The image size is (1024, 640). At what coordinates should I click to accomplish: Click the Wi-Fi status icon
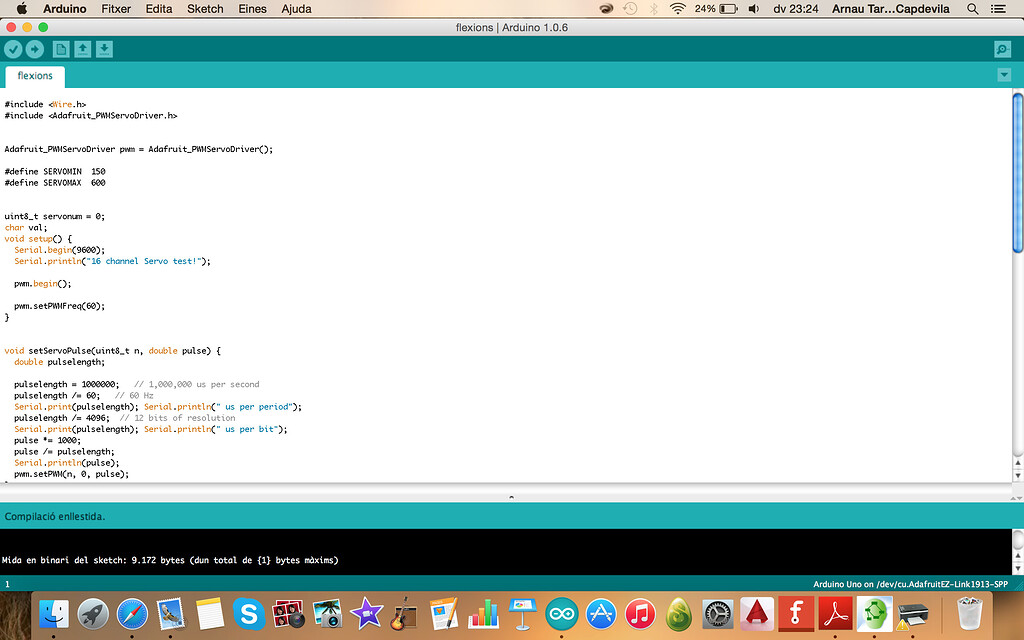coord(678,8)
